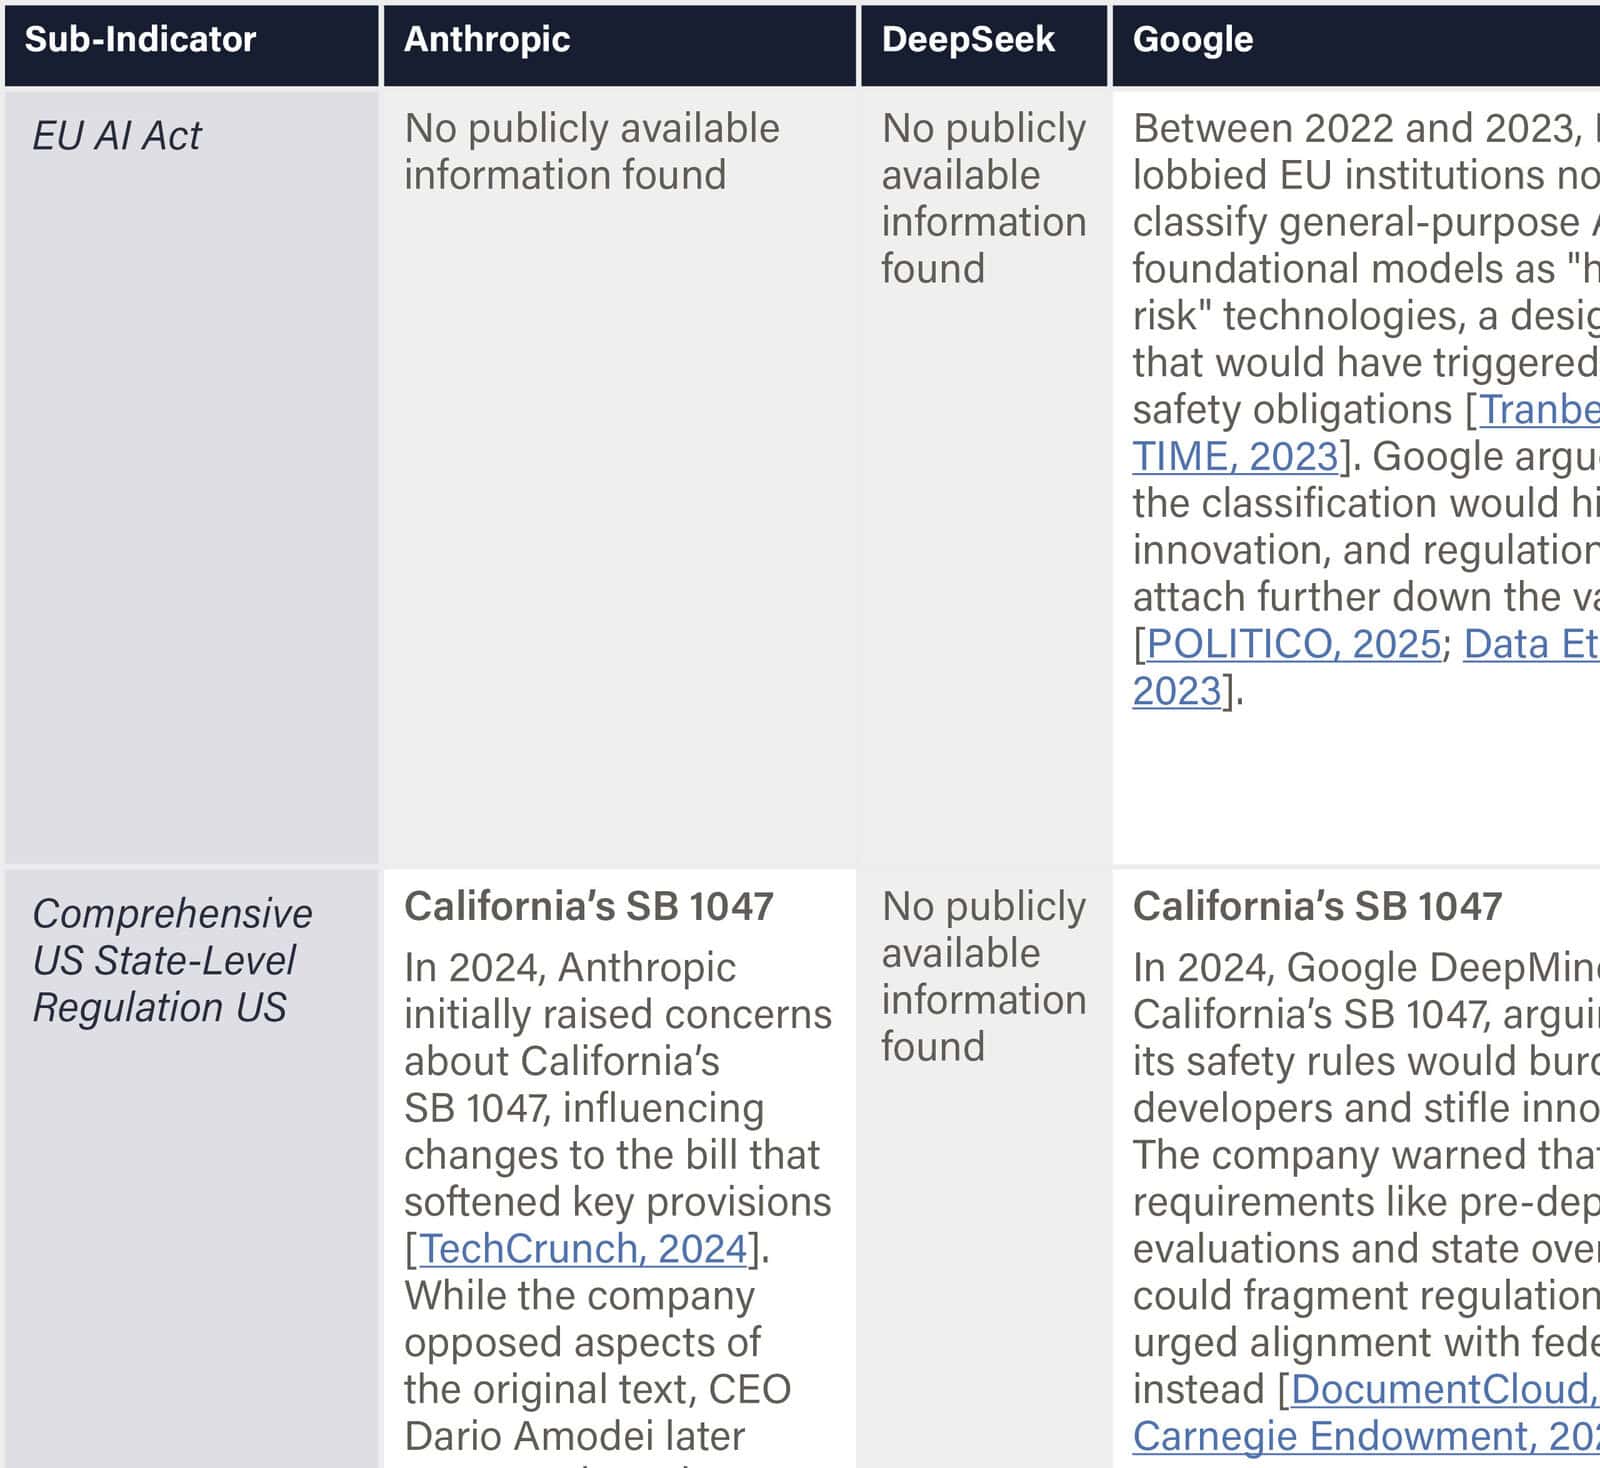Open the Carnegie Endowment citation link
The height and width of the screenshot is (1468, 1600).
click(1366, 1437)
